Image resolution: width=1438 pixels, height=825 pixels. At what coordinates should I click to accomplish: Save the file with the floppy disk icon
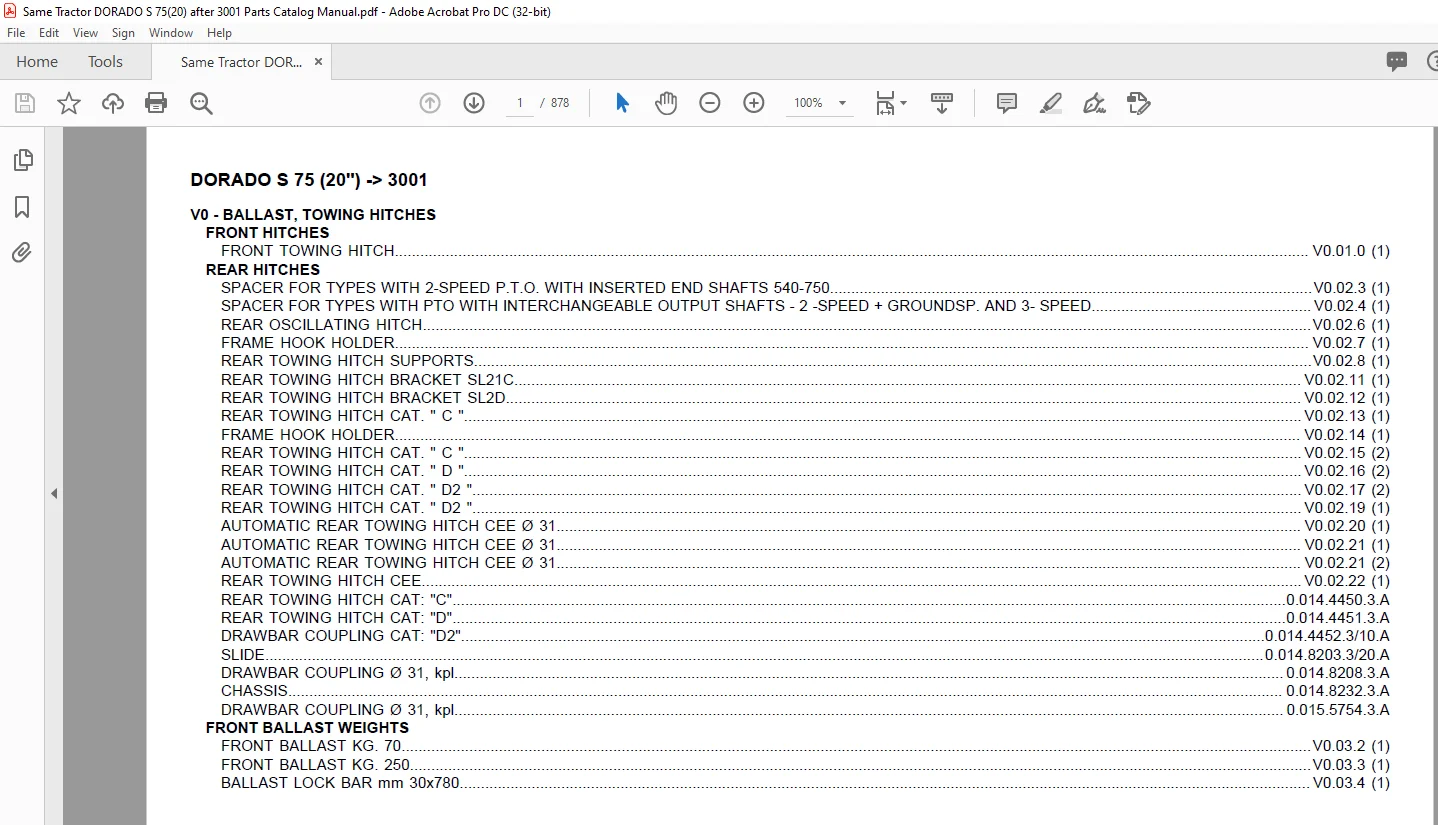coord(25,103)
